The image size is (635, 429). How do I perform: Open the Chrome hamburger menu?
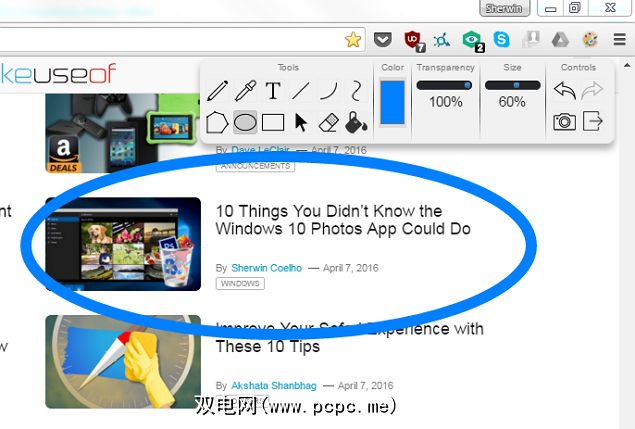coord(620,39)
